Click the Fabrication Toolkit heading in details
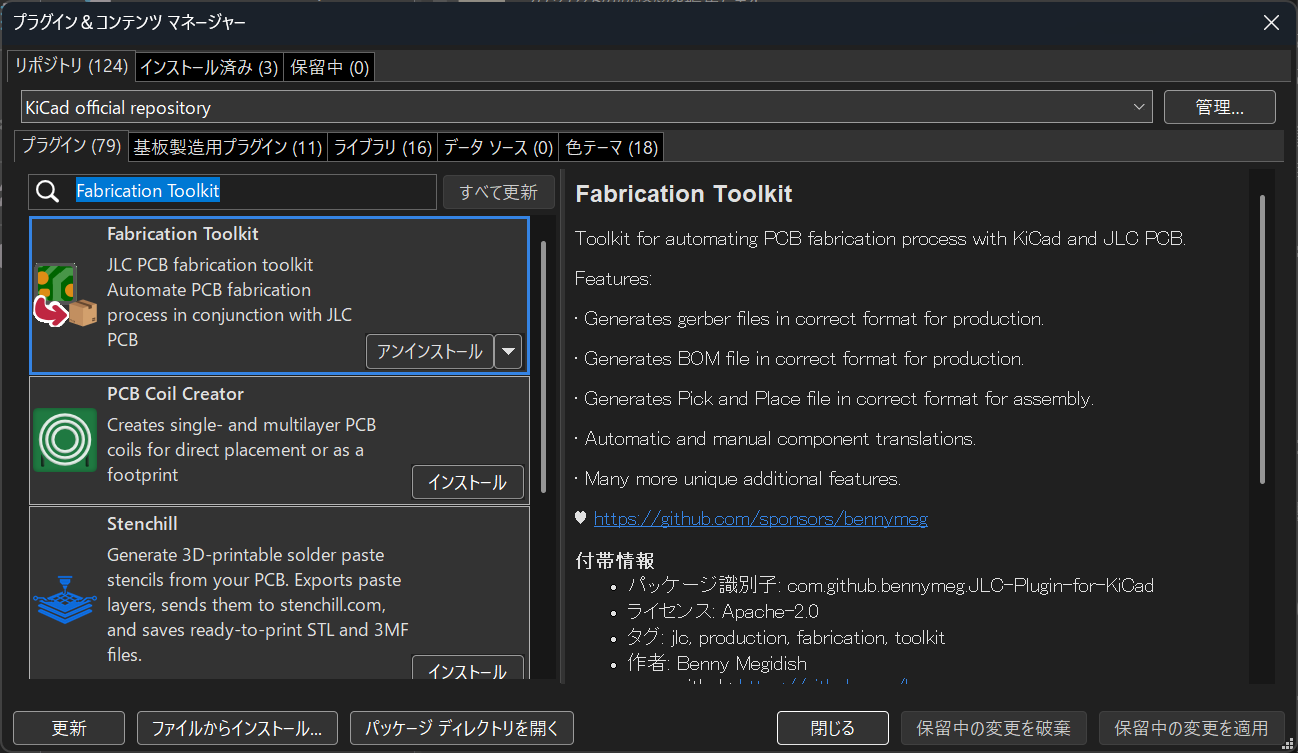1298x753 pixels. coord(684,194)
